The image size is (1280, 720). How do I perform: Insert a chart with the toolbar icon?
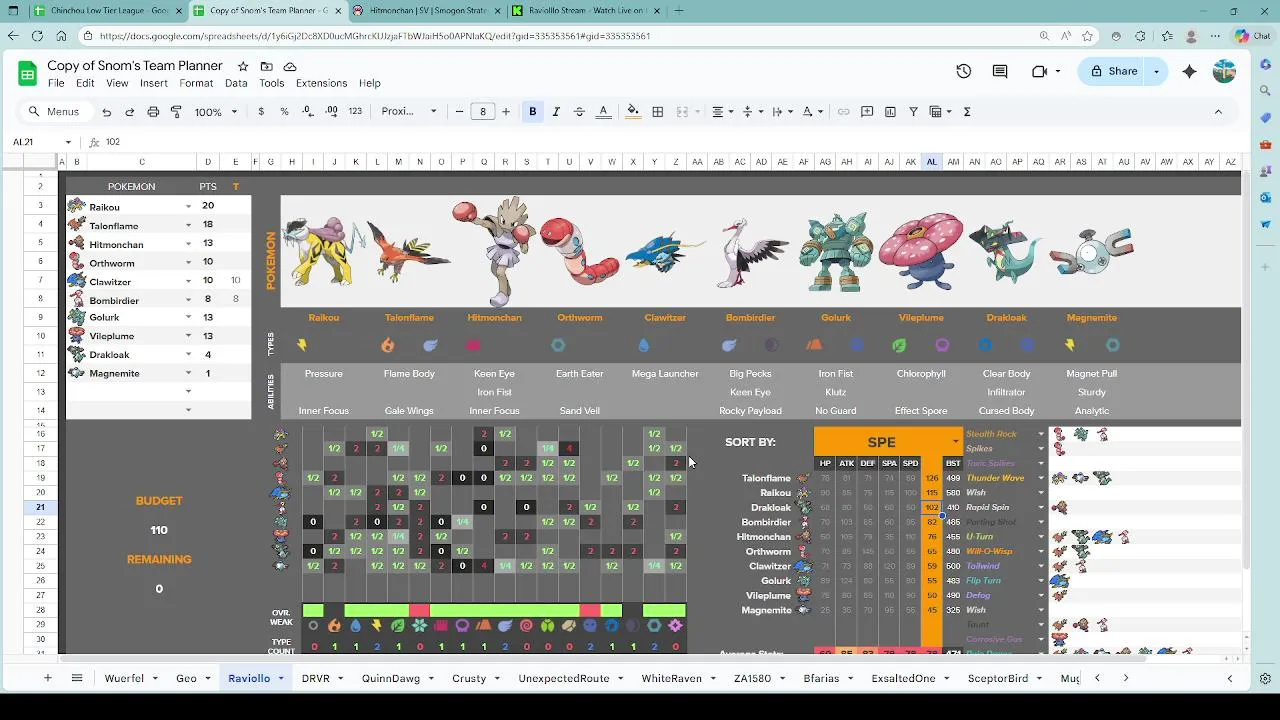(x=890, y=112)
